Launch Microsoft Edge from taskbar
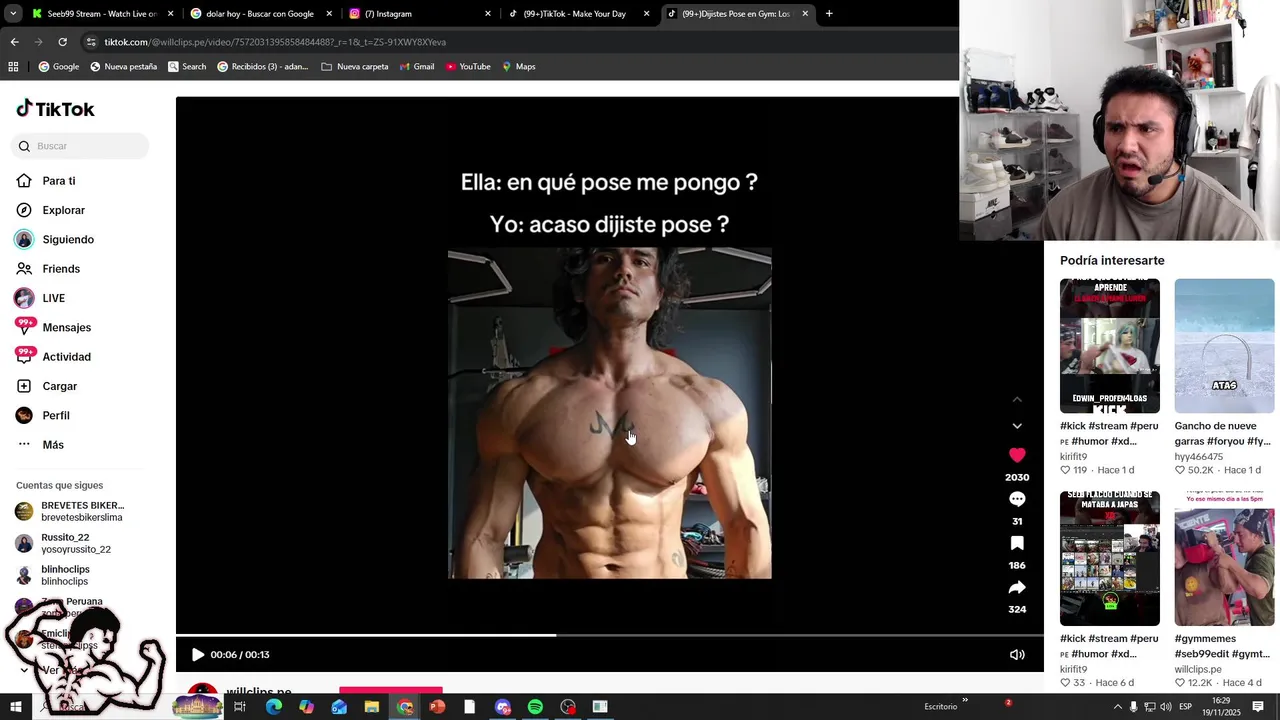Screen dimensions: 1280x720 click(273, 707)
